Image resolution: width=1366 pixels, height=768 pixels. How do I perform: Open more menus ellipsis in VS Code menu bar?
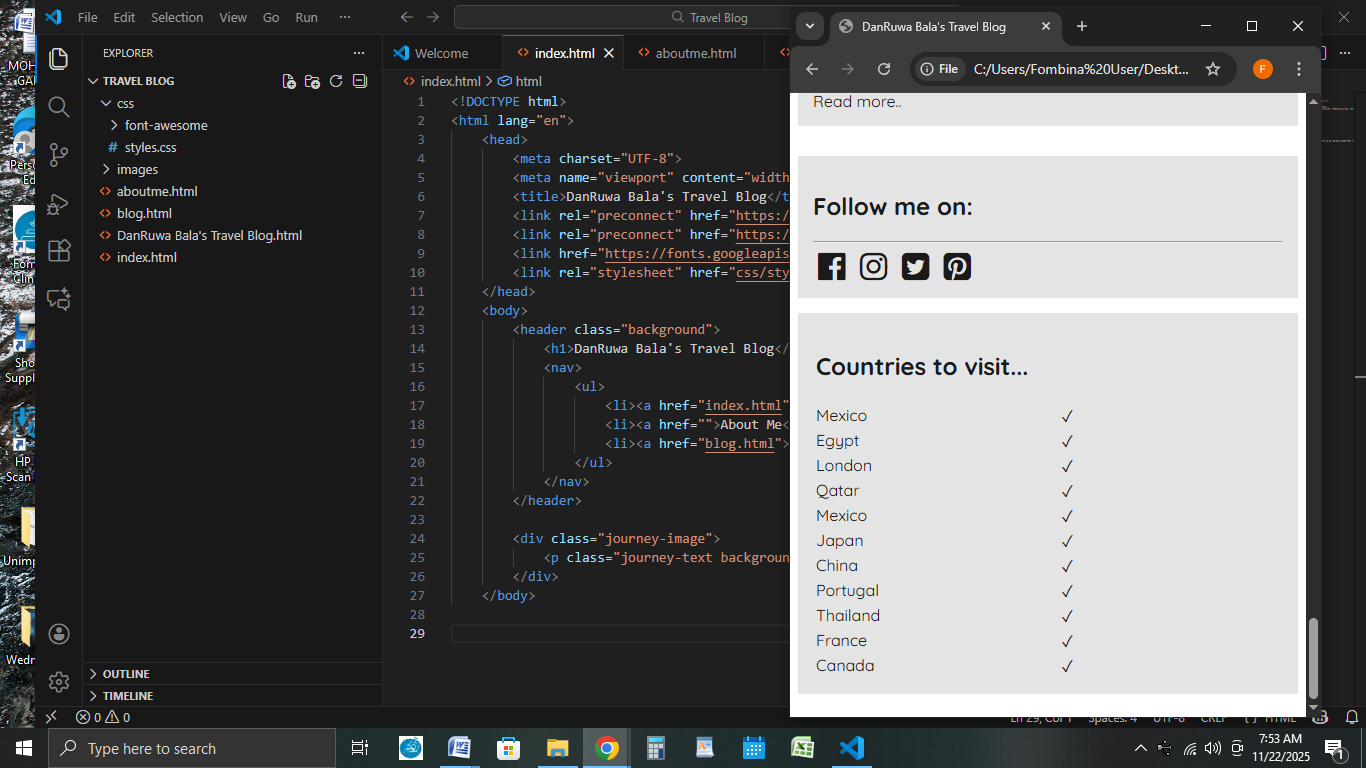[x=345, y=17]
